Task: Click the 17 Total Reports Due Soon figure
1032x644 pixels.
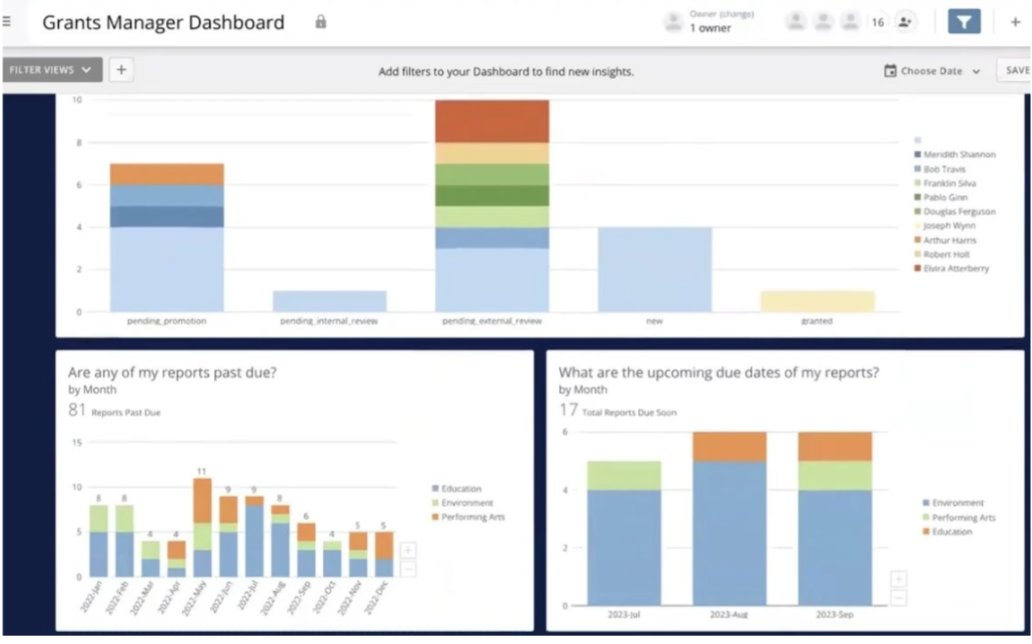Action: [617, 410]
